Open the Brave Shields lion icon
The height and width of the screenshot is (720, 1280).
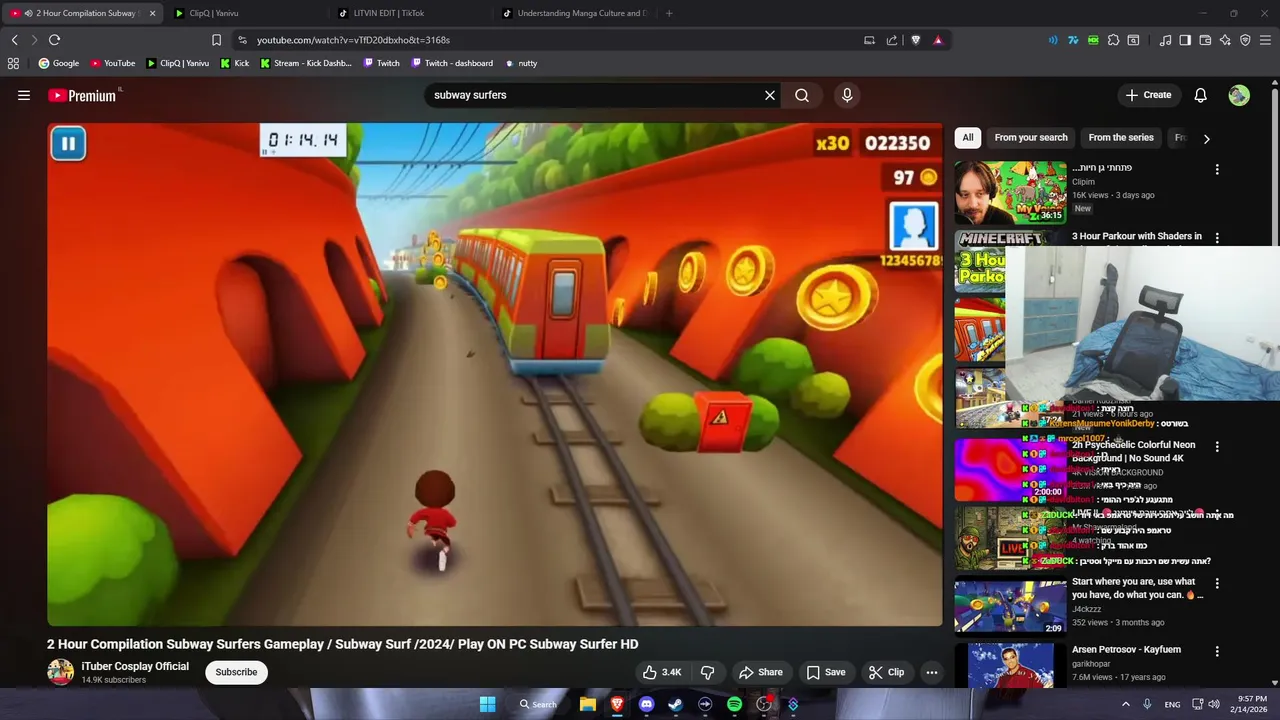coord(915,40)
